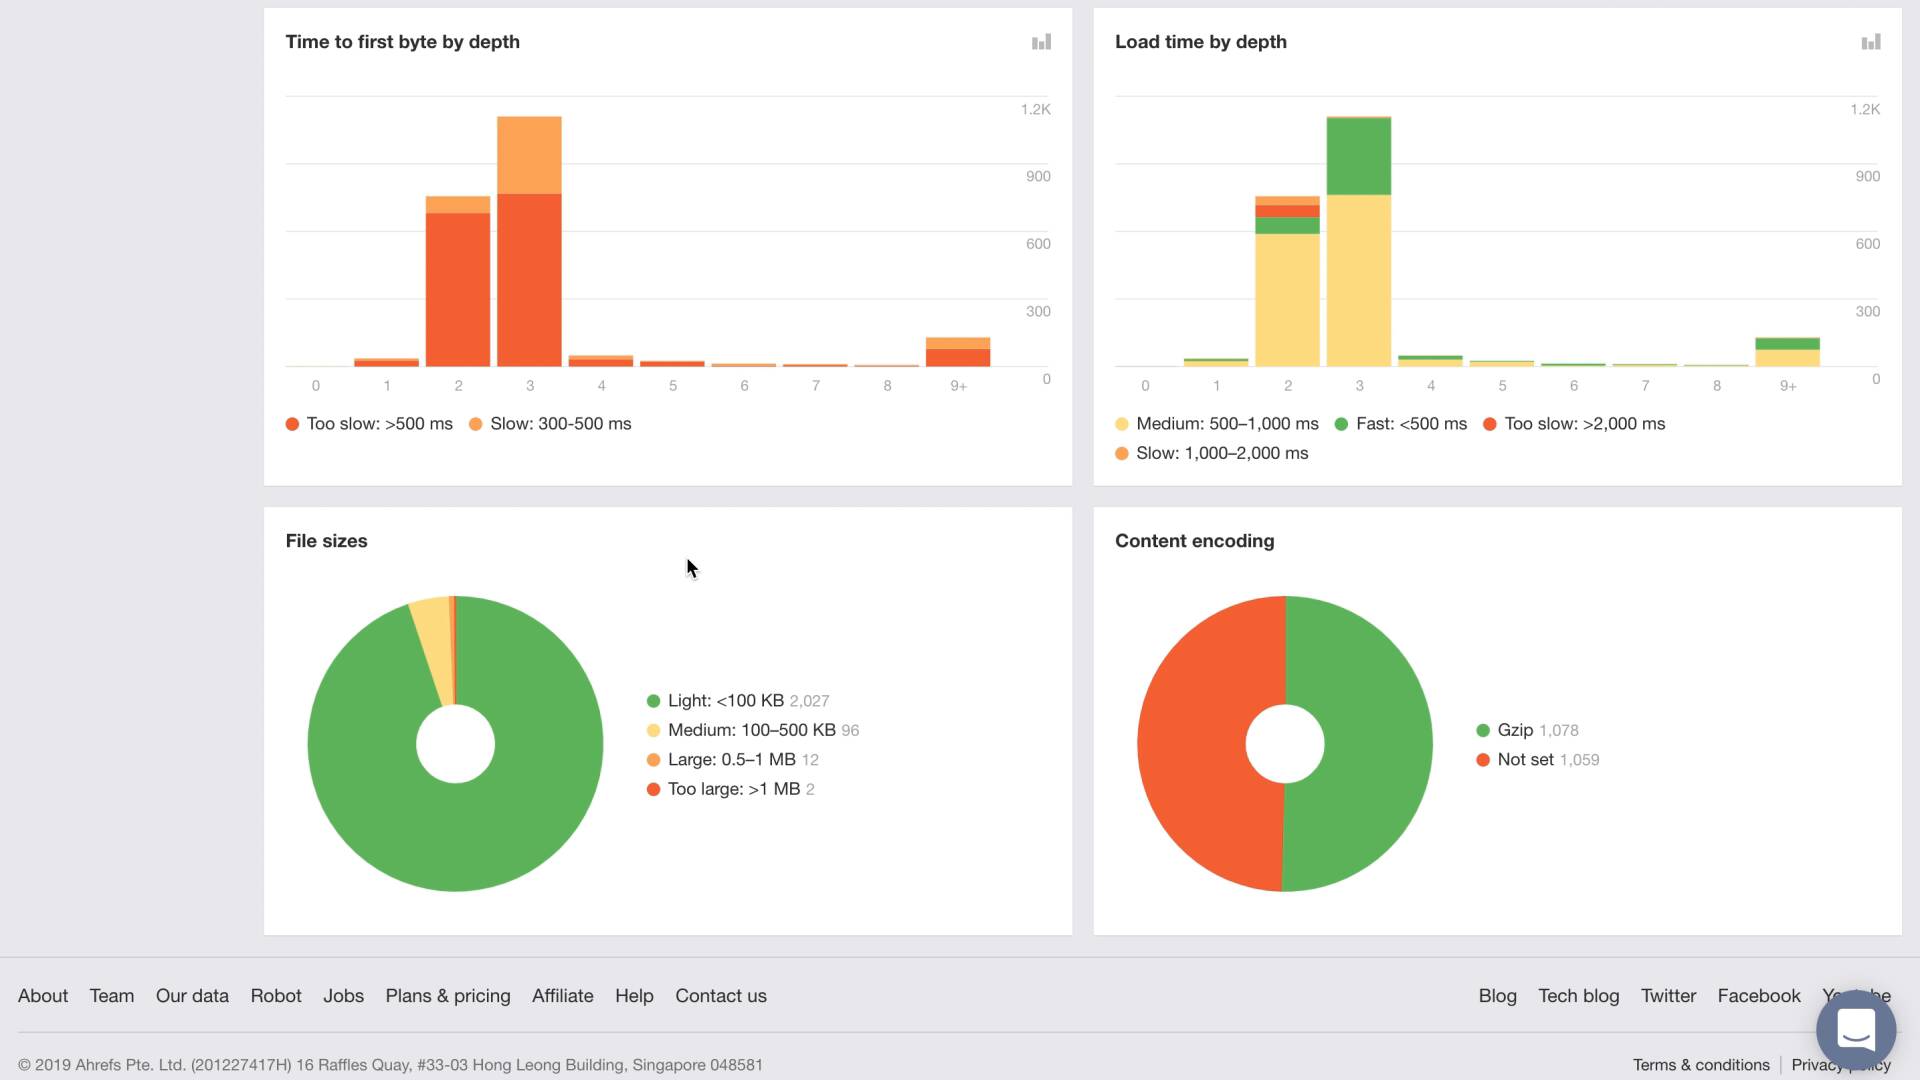The width and height of the screenshot is (1920, 1080).
Task: Open the Plans & pricing footer link
Action: (448, 996)
